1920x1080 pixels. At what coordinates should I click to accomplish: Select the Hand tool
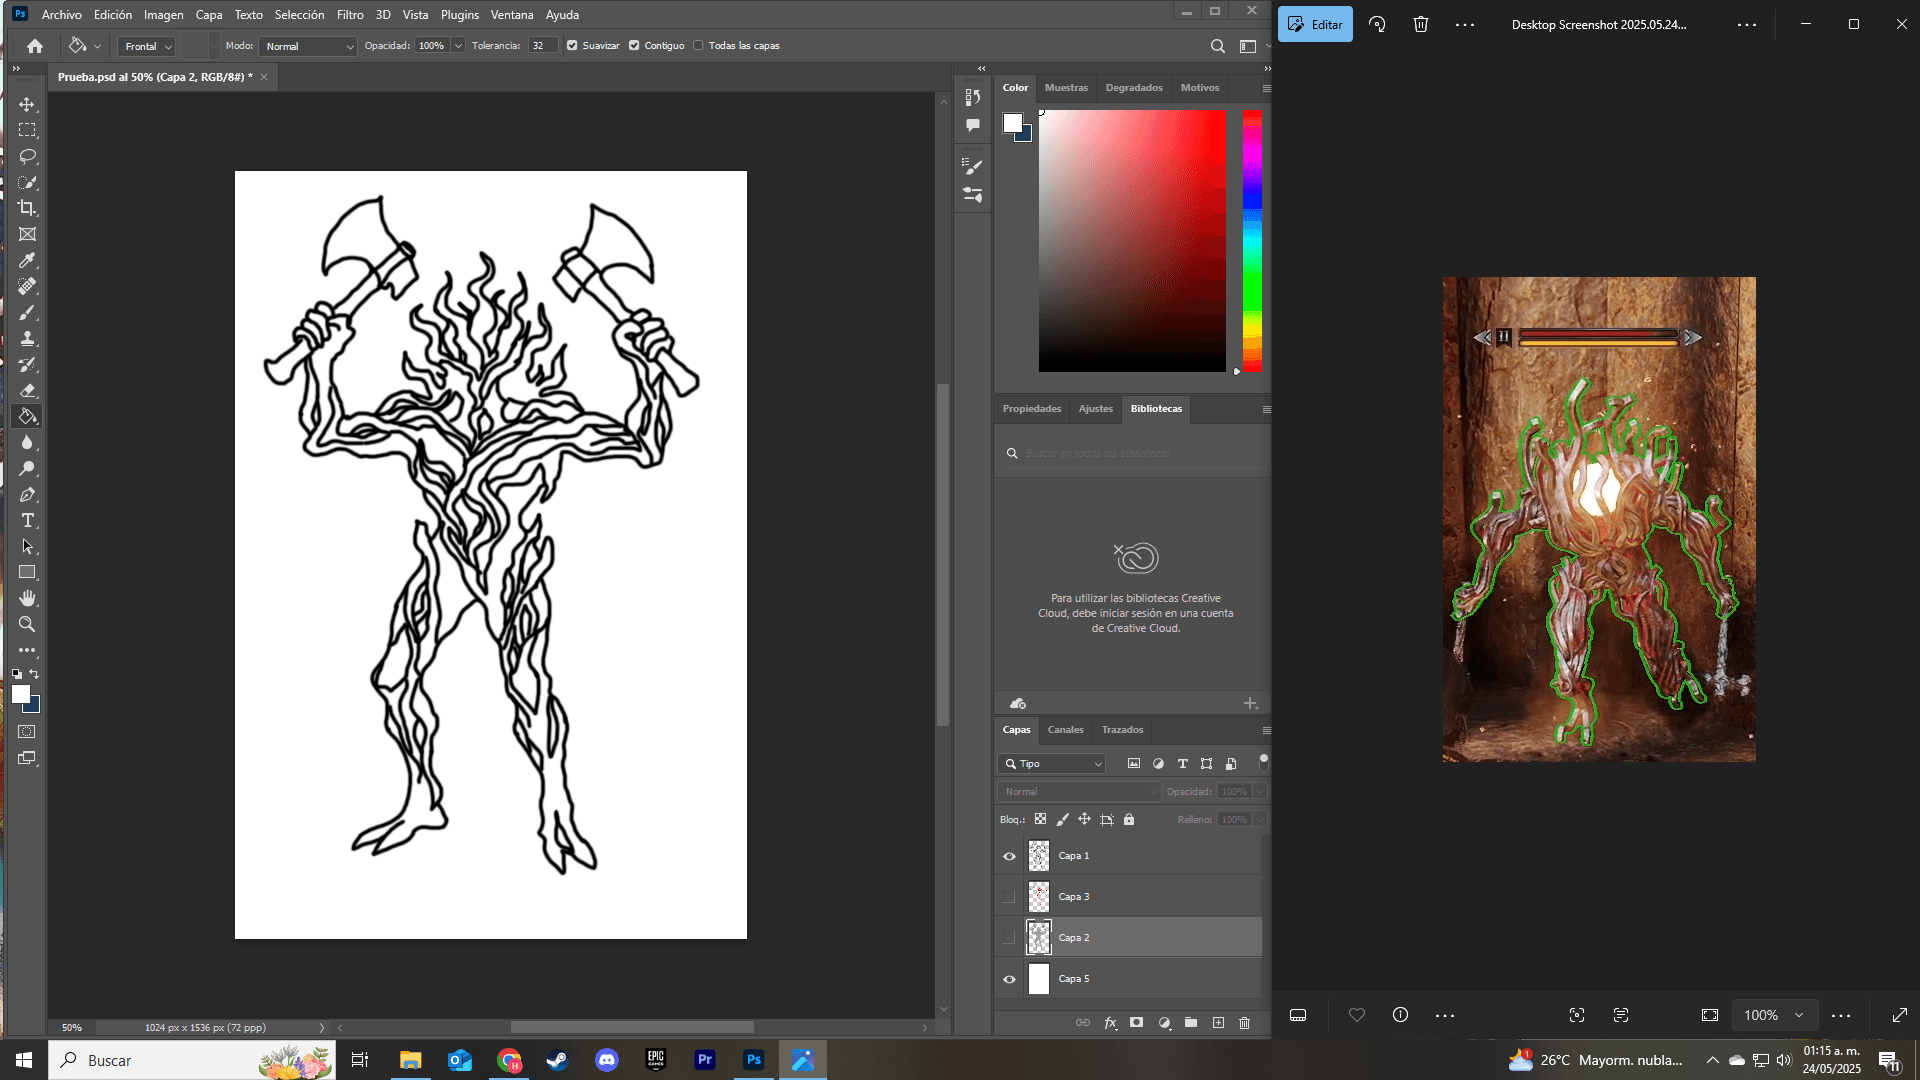[27, 598]
